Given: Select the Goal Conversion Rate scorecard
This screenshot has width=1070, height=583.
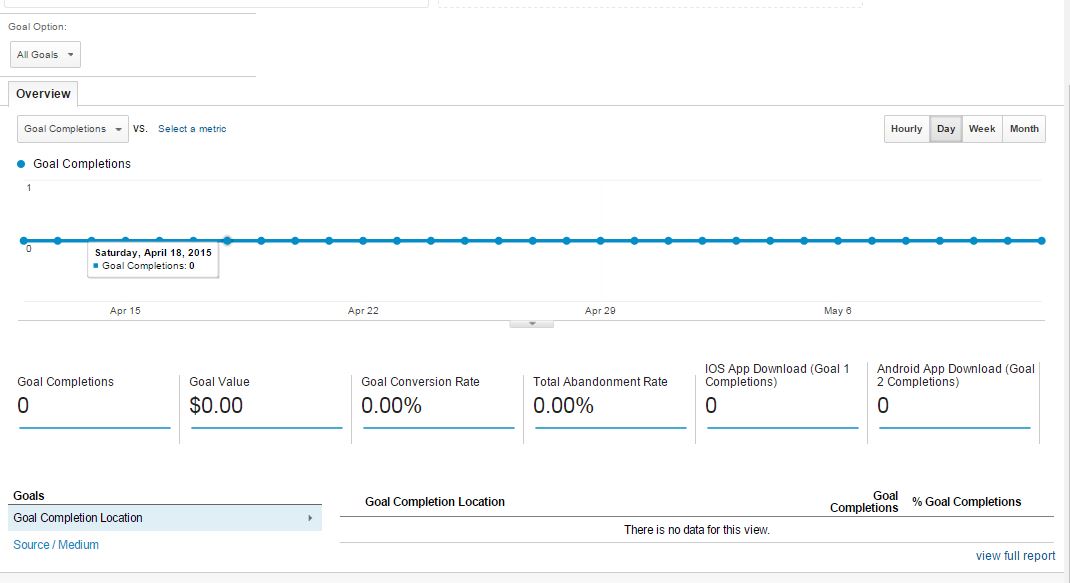Looking at the screenshot, I should click(x=438, y=398).
